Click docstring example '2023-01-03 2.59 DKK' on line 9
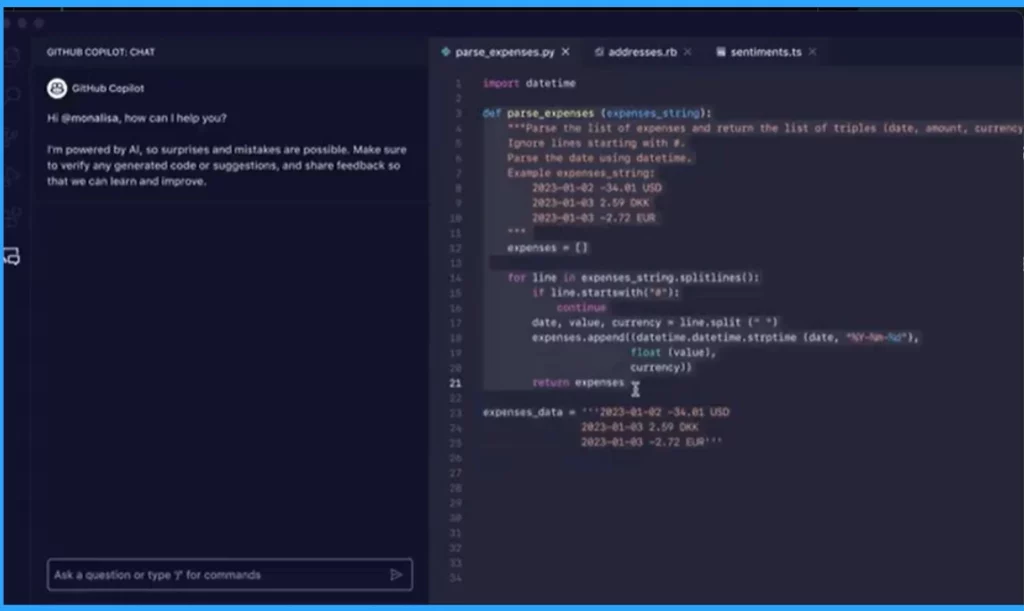Image resolution: width=1024 pixels, height=611 pixels. pos(590,203)
